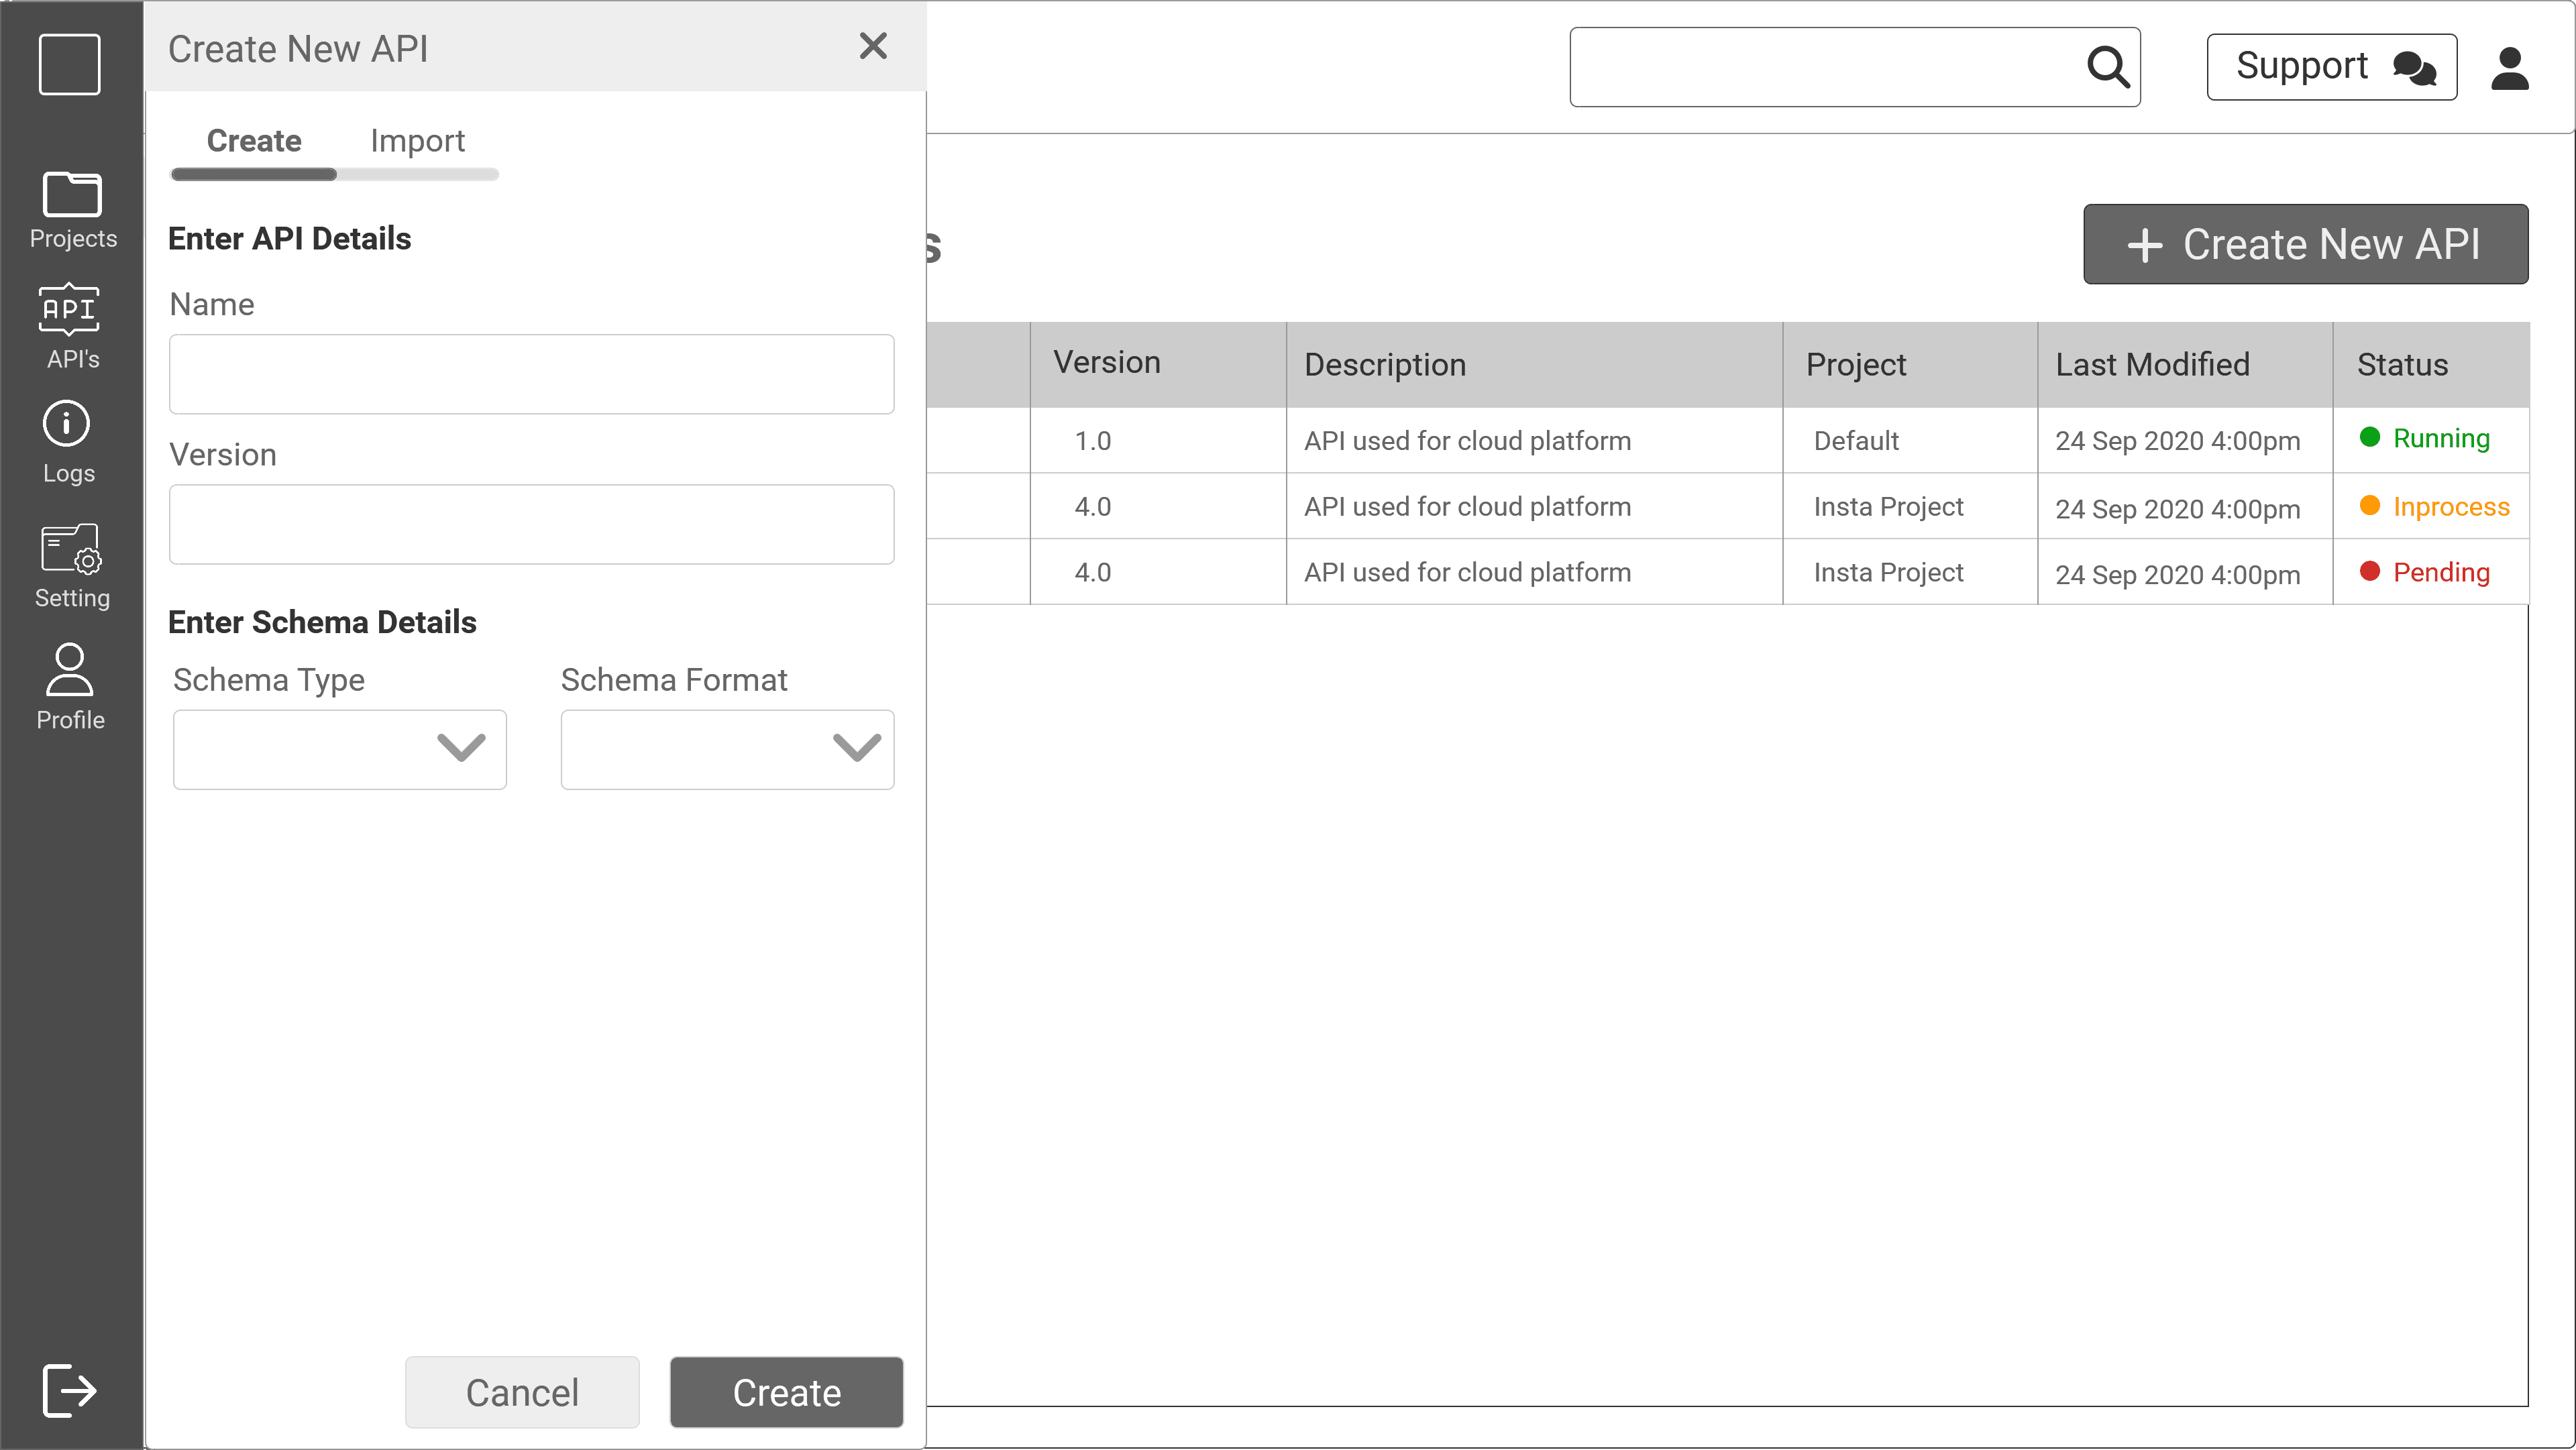Open the Setting icon in sidebar

[70, 549]
